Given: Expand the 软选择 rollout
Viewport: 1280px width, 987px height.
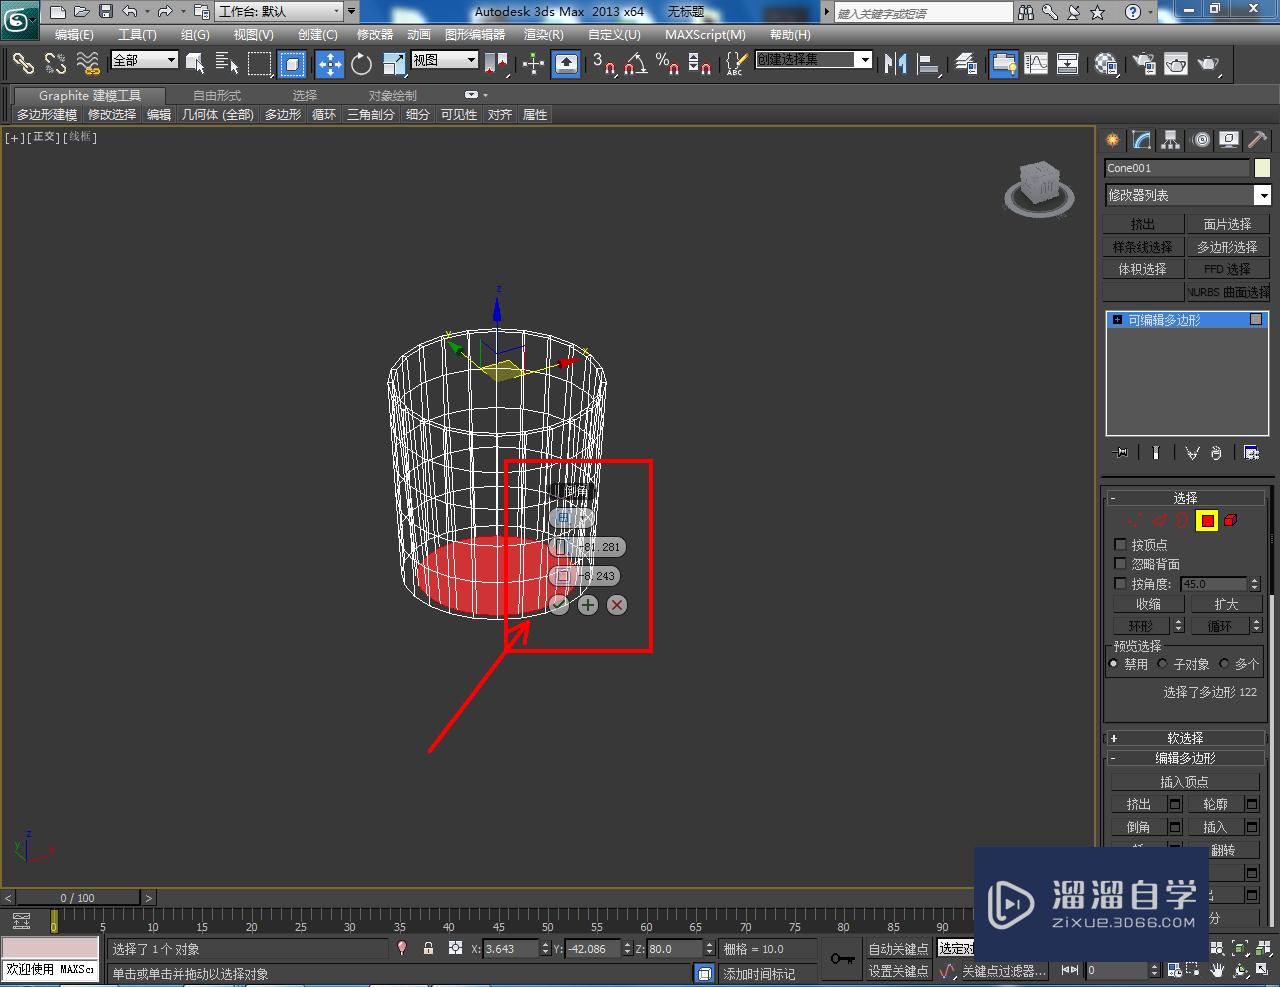Looking at the screenshot, I should pyautogui.click(x=1185, y=738).
